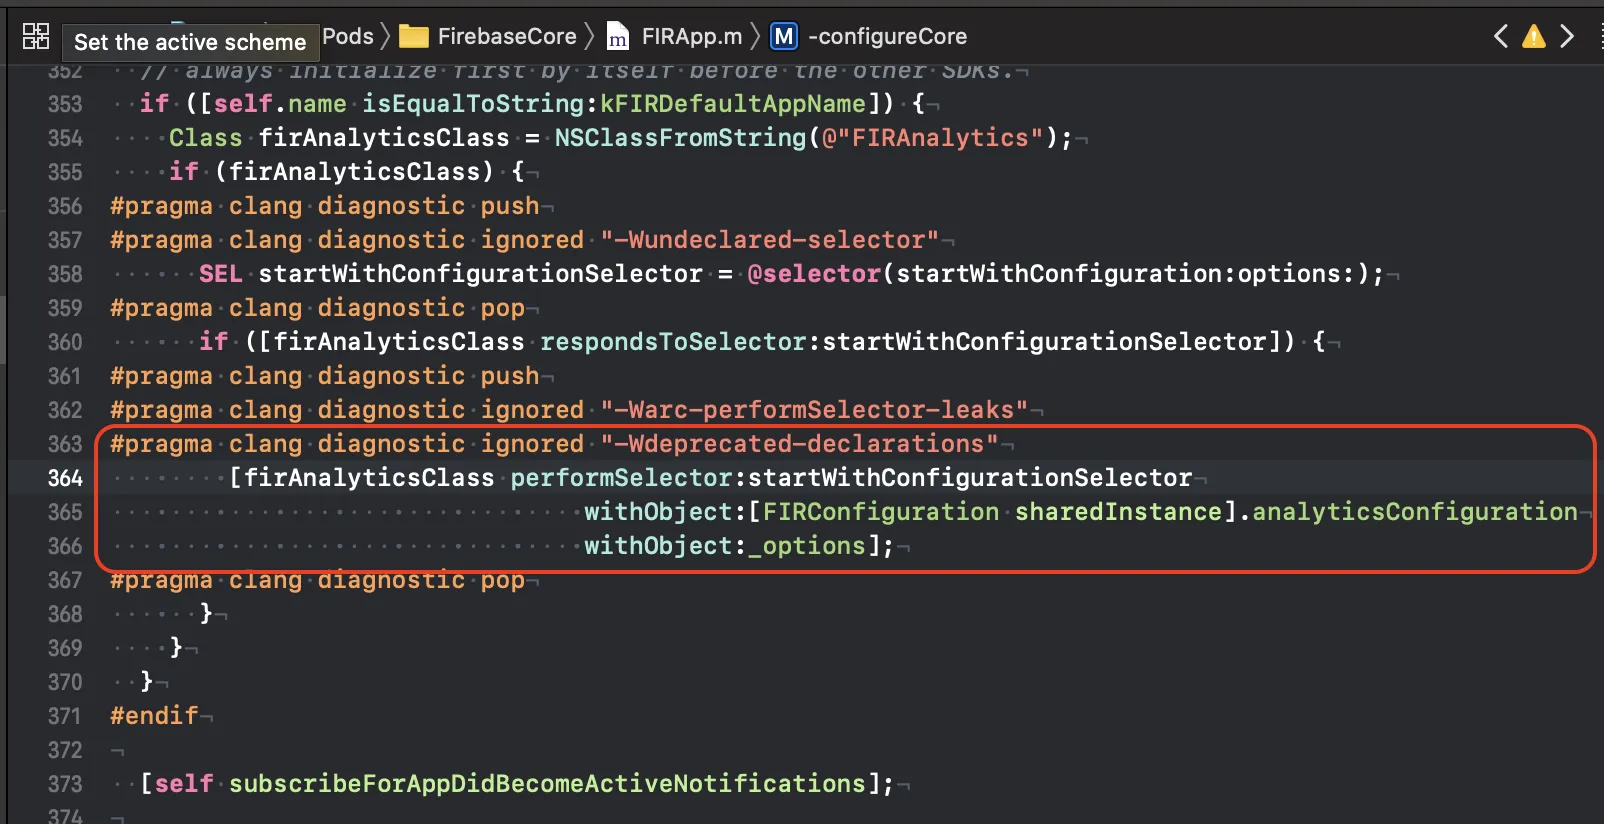Viewport: 1604px width, 824px height.
Task: Click the "-Wdeprecated-declarations" string
Action: 800,444
